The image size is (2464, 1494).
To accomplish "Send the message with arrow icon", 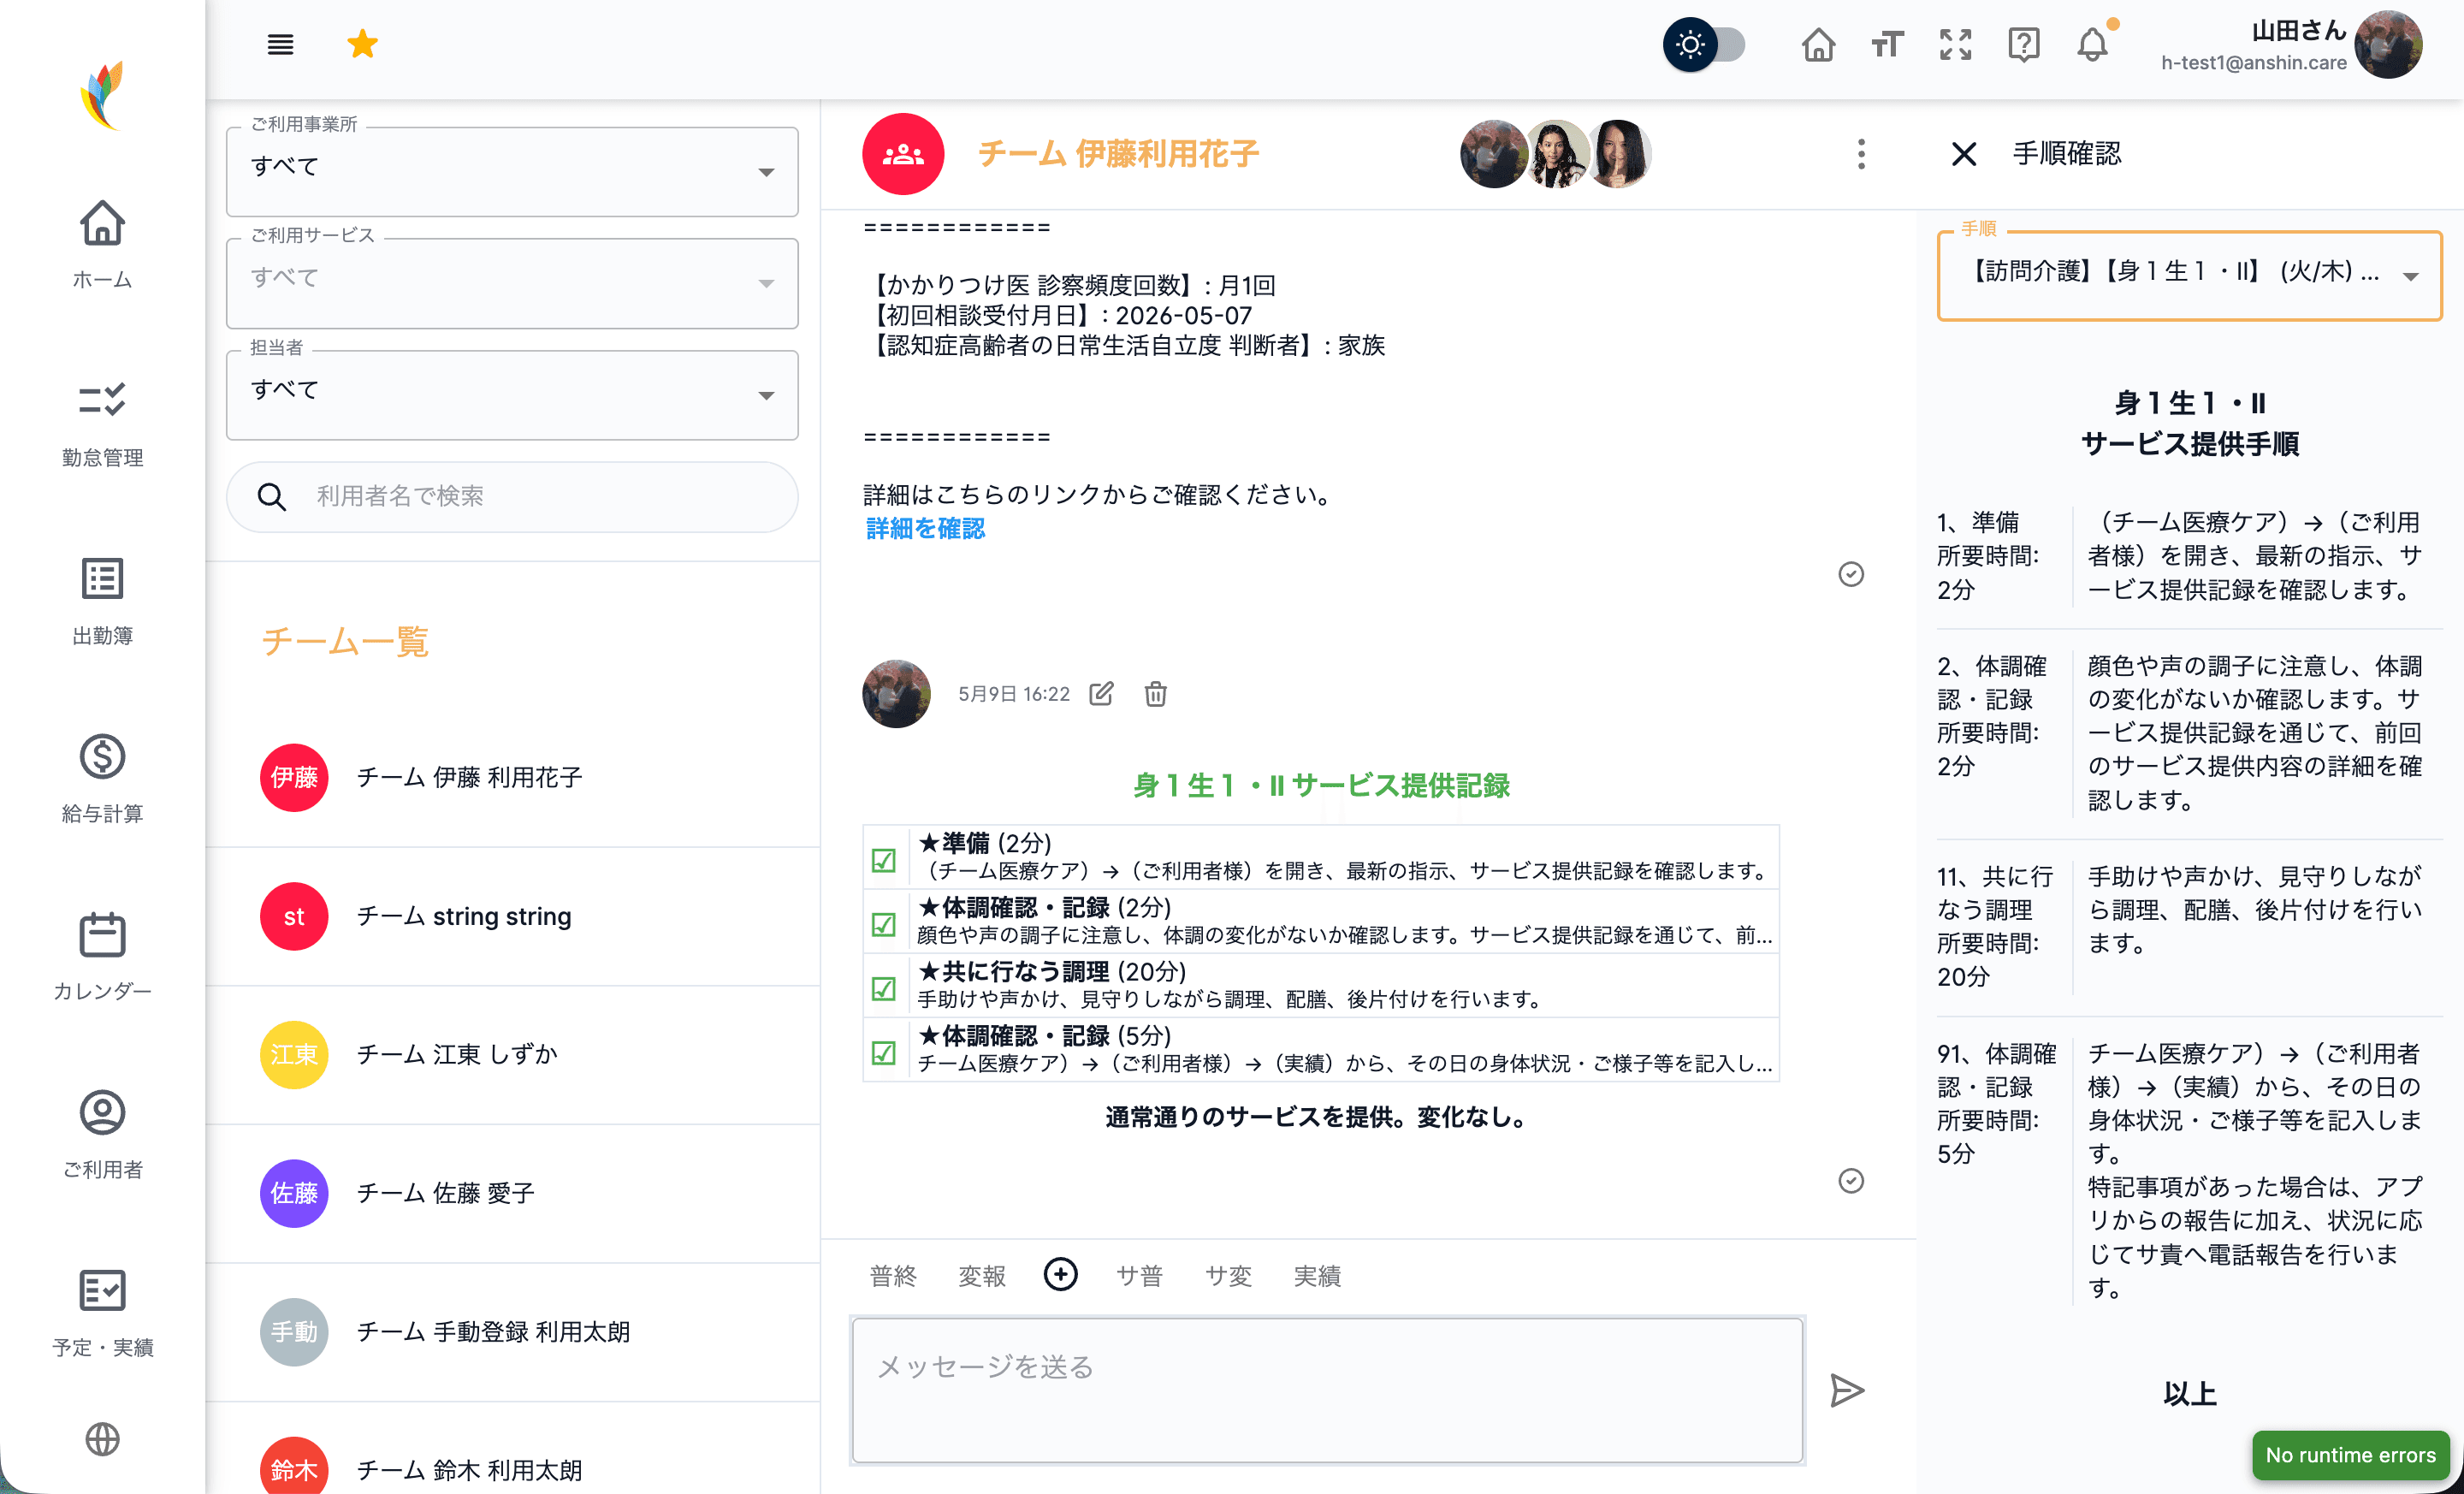I will 1846,1391.
